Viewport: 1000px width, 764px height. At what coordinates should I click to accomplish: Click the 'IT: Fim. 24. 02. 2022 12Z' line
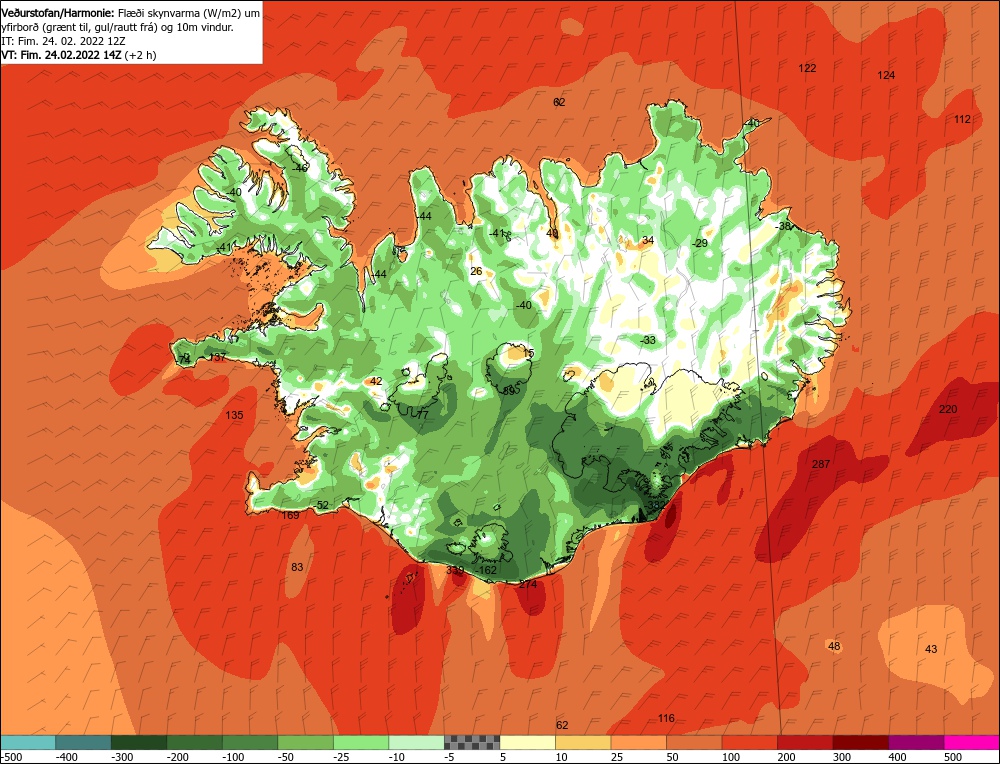click(63, 41)
